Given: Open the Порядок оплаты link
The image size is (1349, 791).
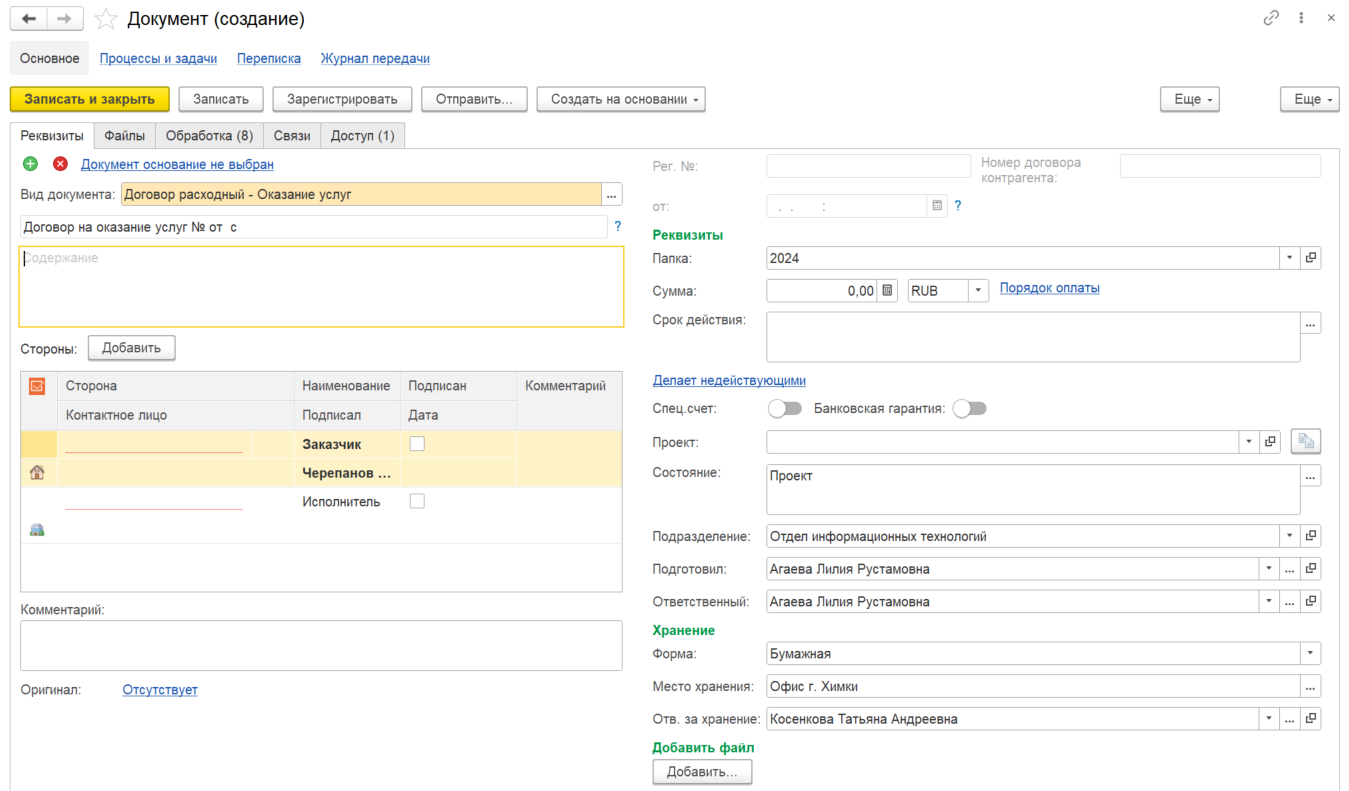Looking at the screenshot, I should [x=1050, y=288].
